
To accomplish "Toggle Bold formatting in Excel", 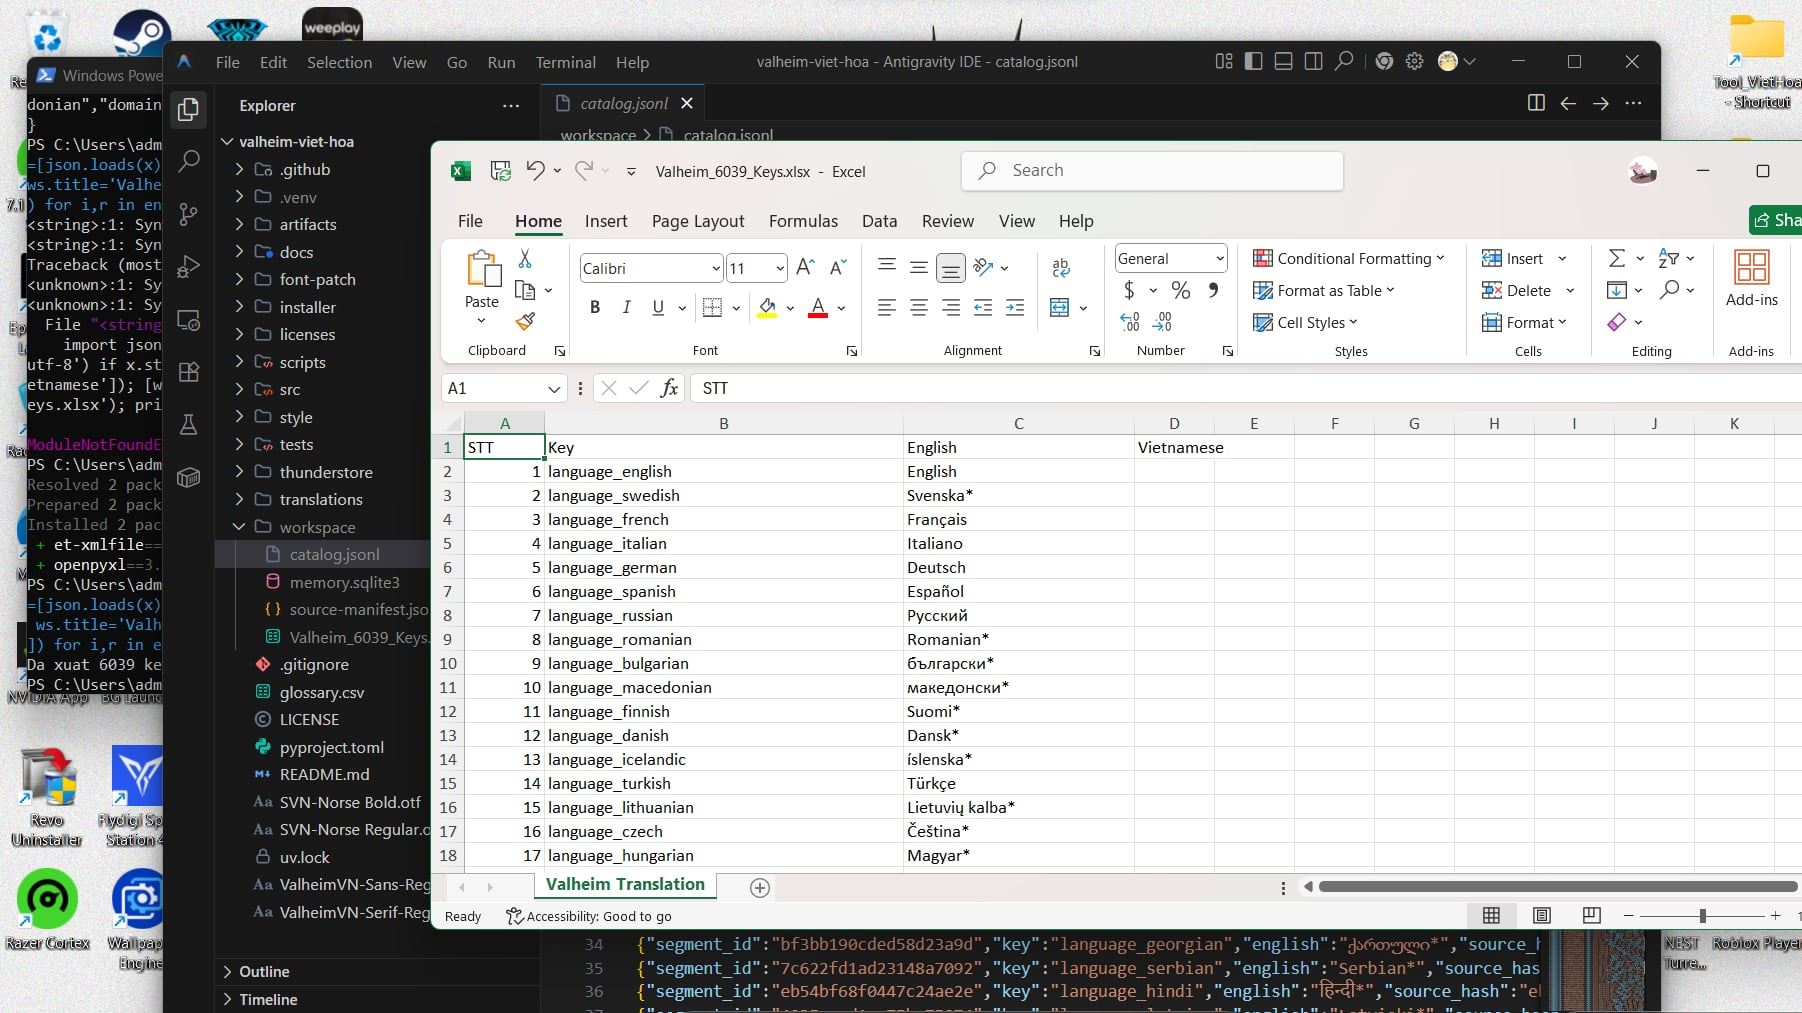I will coord(595,308).
